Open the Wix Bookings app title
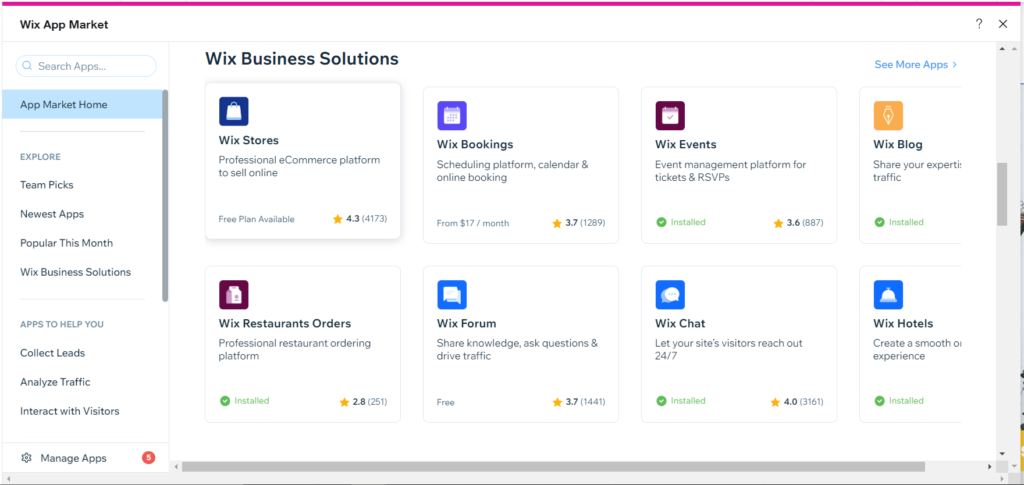This screenshot has width=1024, height=485. pos(475,144)
